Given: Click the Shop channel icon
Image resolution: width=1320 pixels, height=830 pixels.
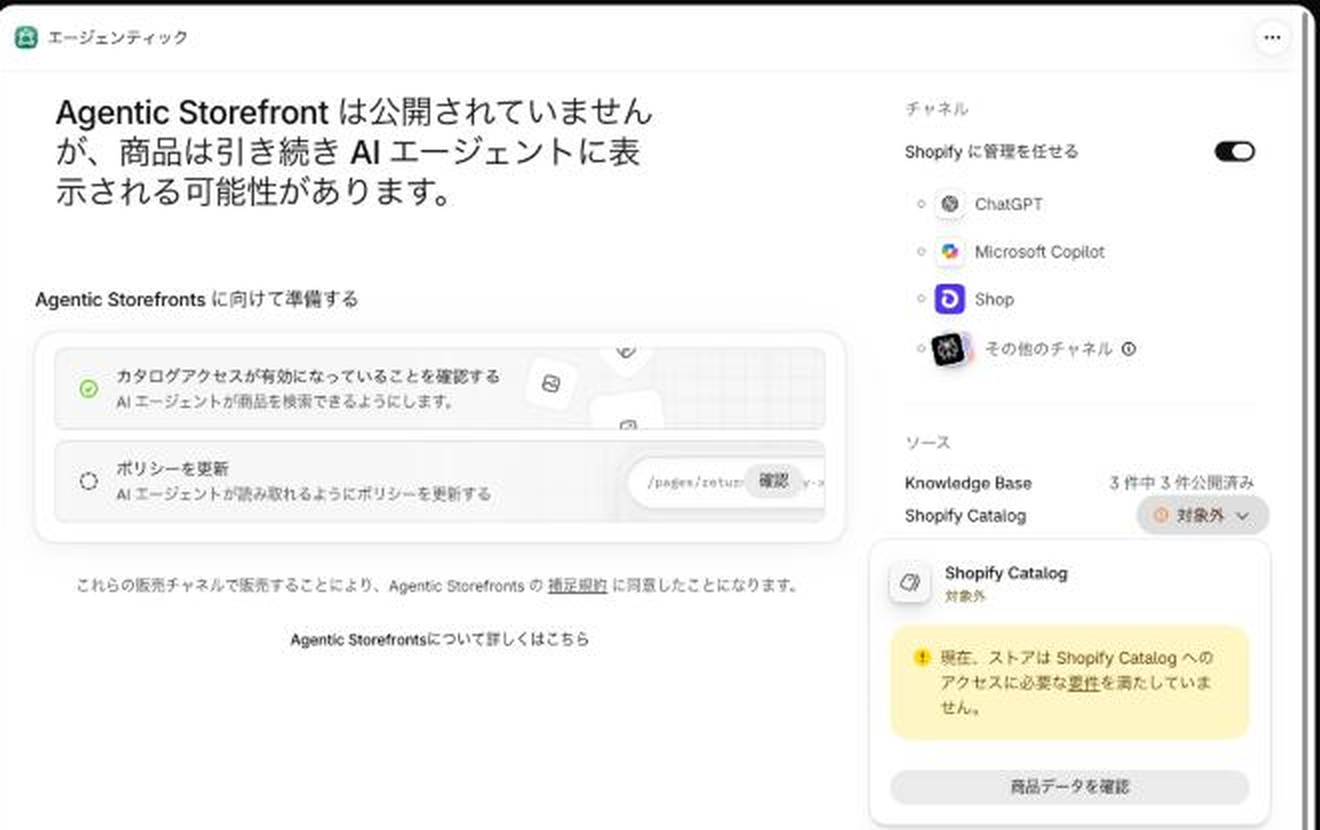Looking at the screenshot, I should point(949,299).
